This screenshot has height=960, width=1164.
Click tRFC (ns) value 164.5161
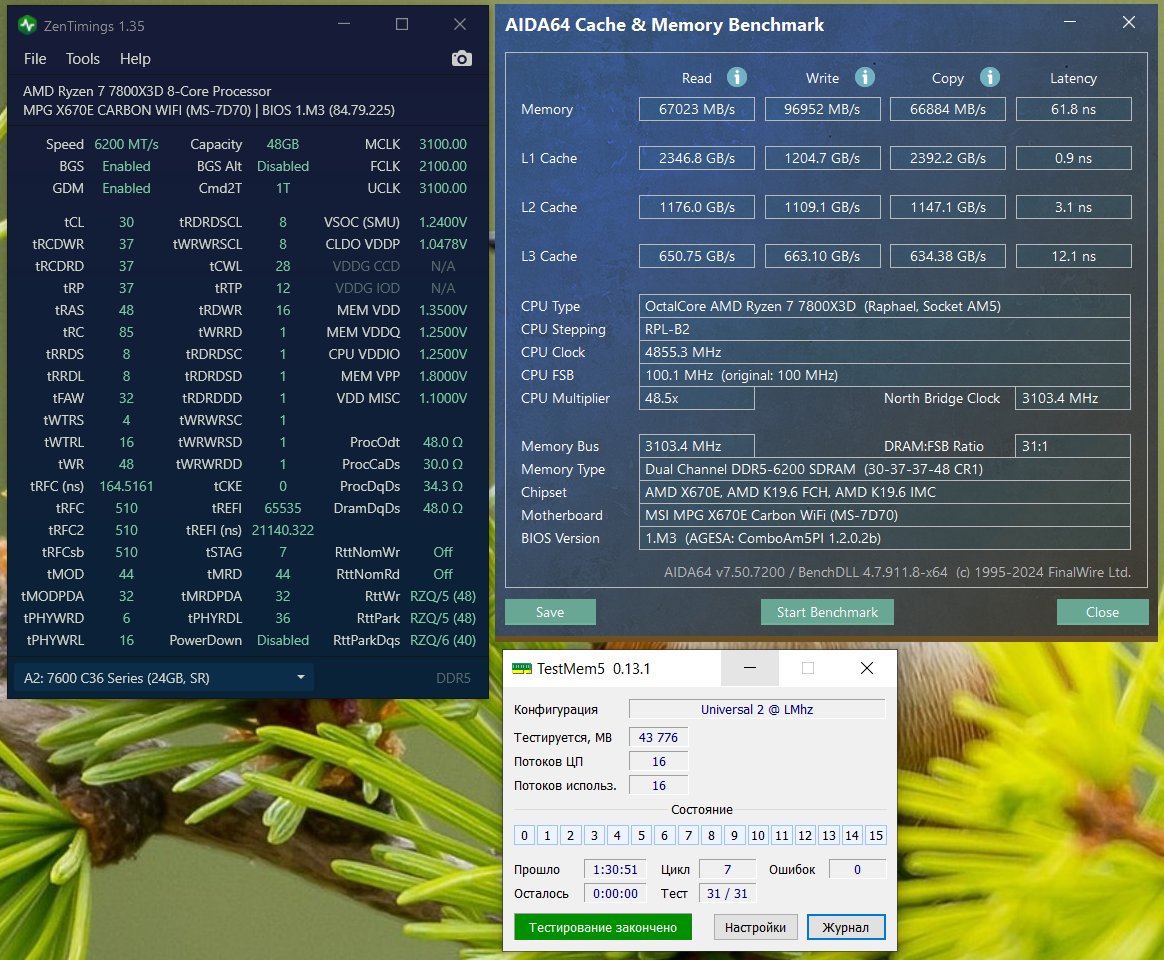(x=126, y=486)
